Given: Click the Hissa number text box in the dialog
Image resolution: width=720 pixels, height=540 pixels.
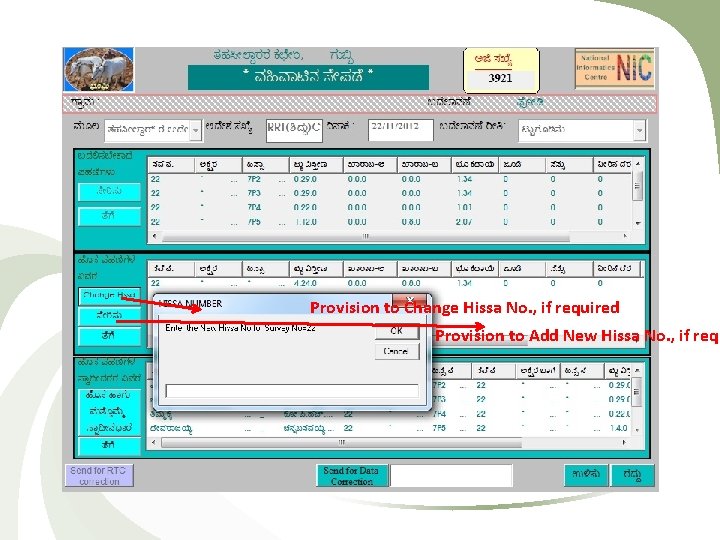Looking at the screenshot, I should (292, 391).
